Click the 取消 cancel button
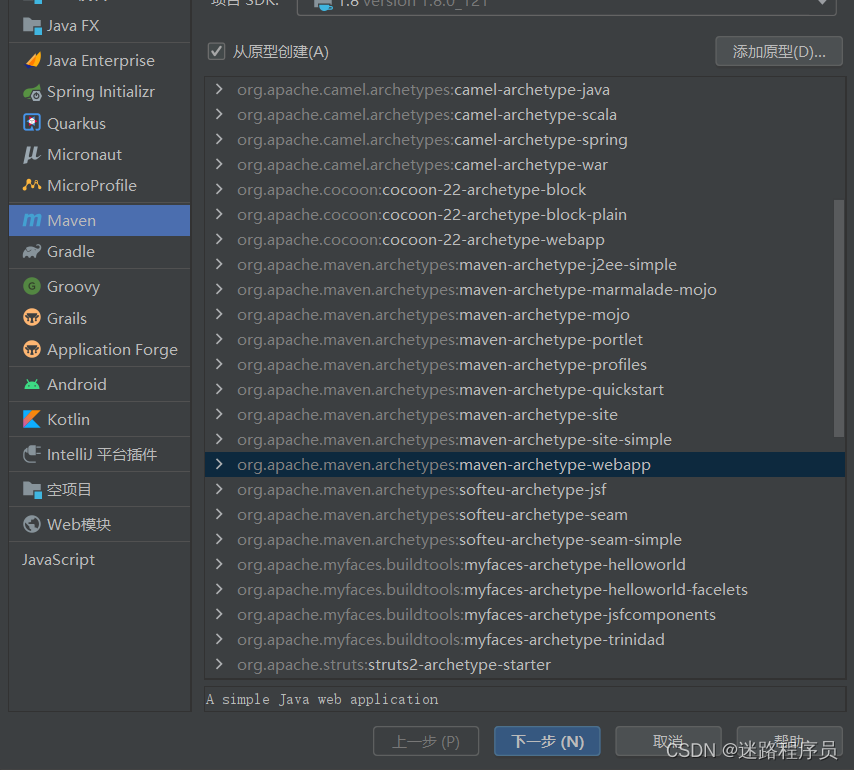 [668, 741]
